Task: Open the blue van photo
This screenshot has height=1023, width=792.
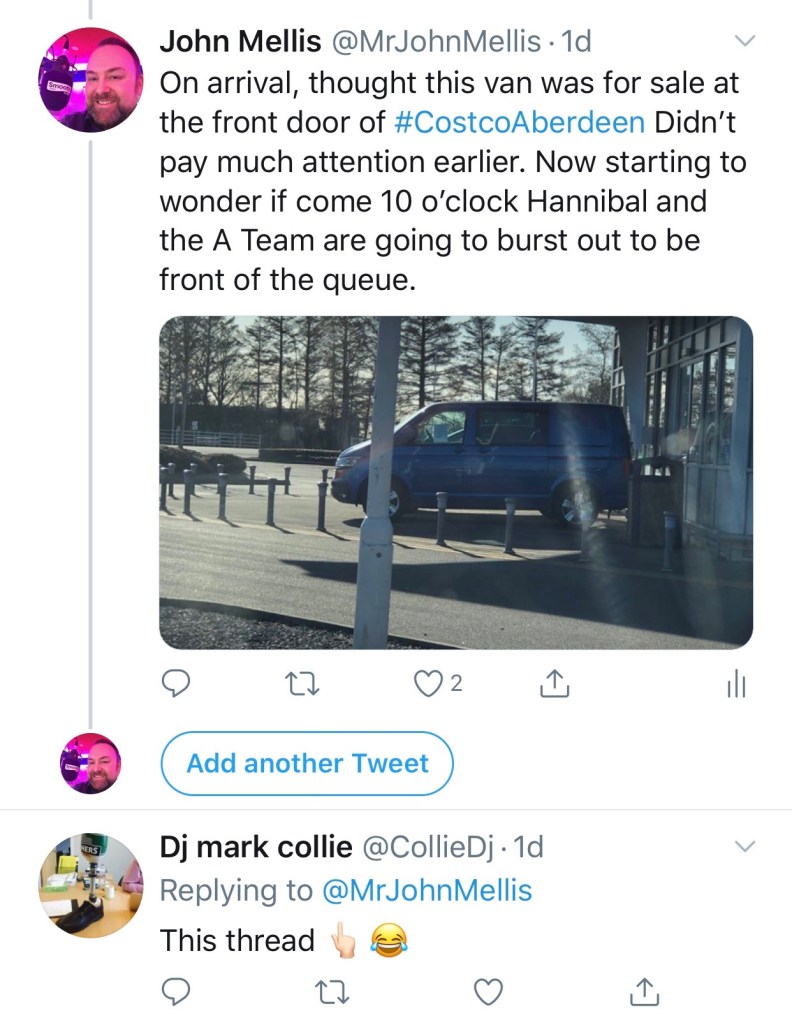Action: (456, 483)
